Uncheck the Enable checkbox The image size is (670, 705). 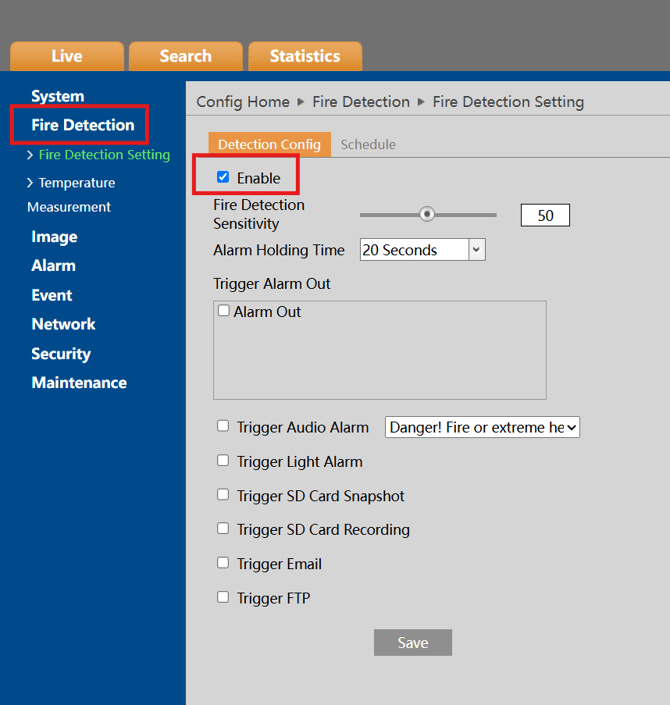[x=223, y=178]
